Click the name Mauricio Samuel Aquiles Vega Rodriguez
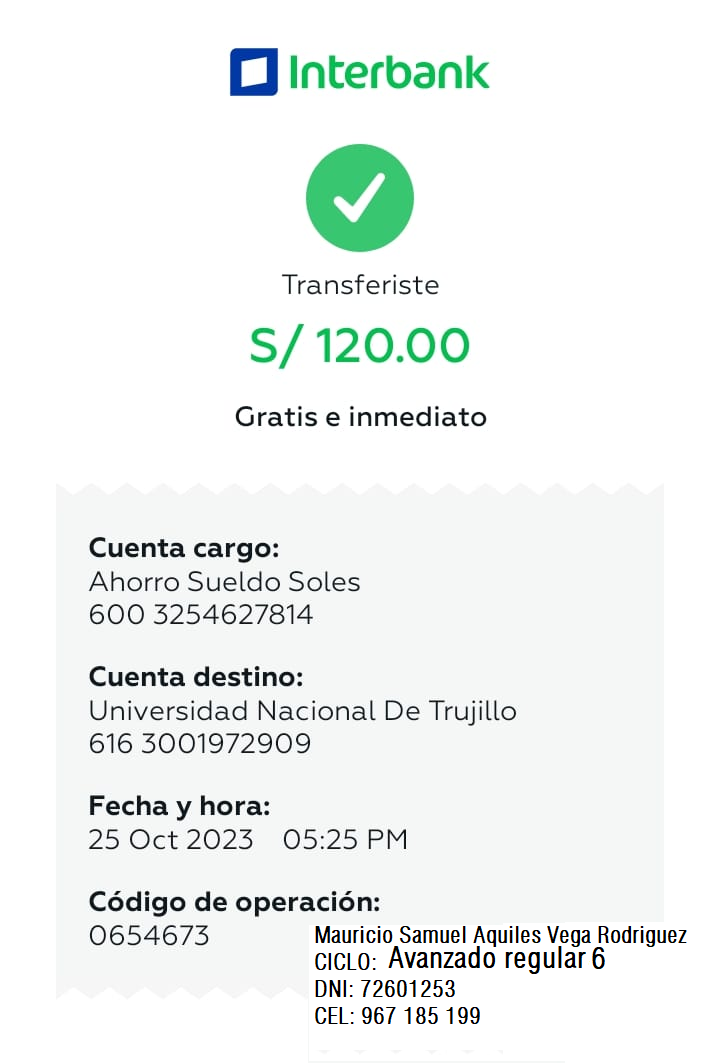The width and height of the screenshot is (720, 1064). (500, 936)
